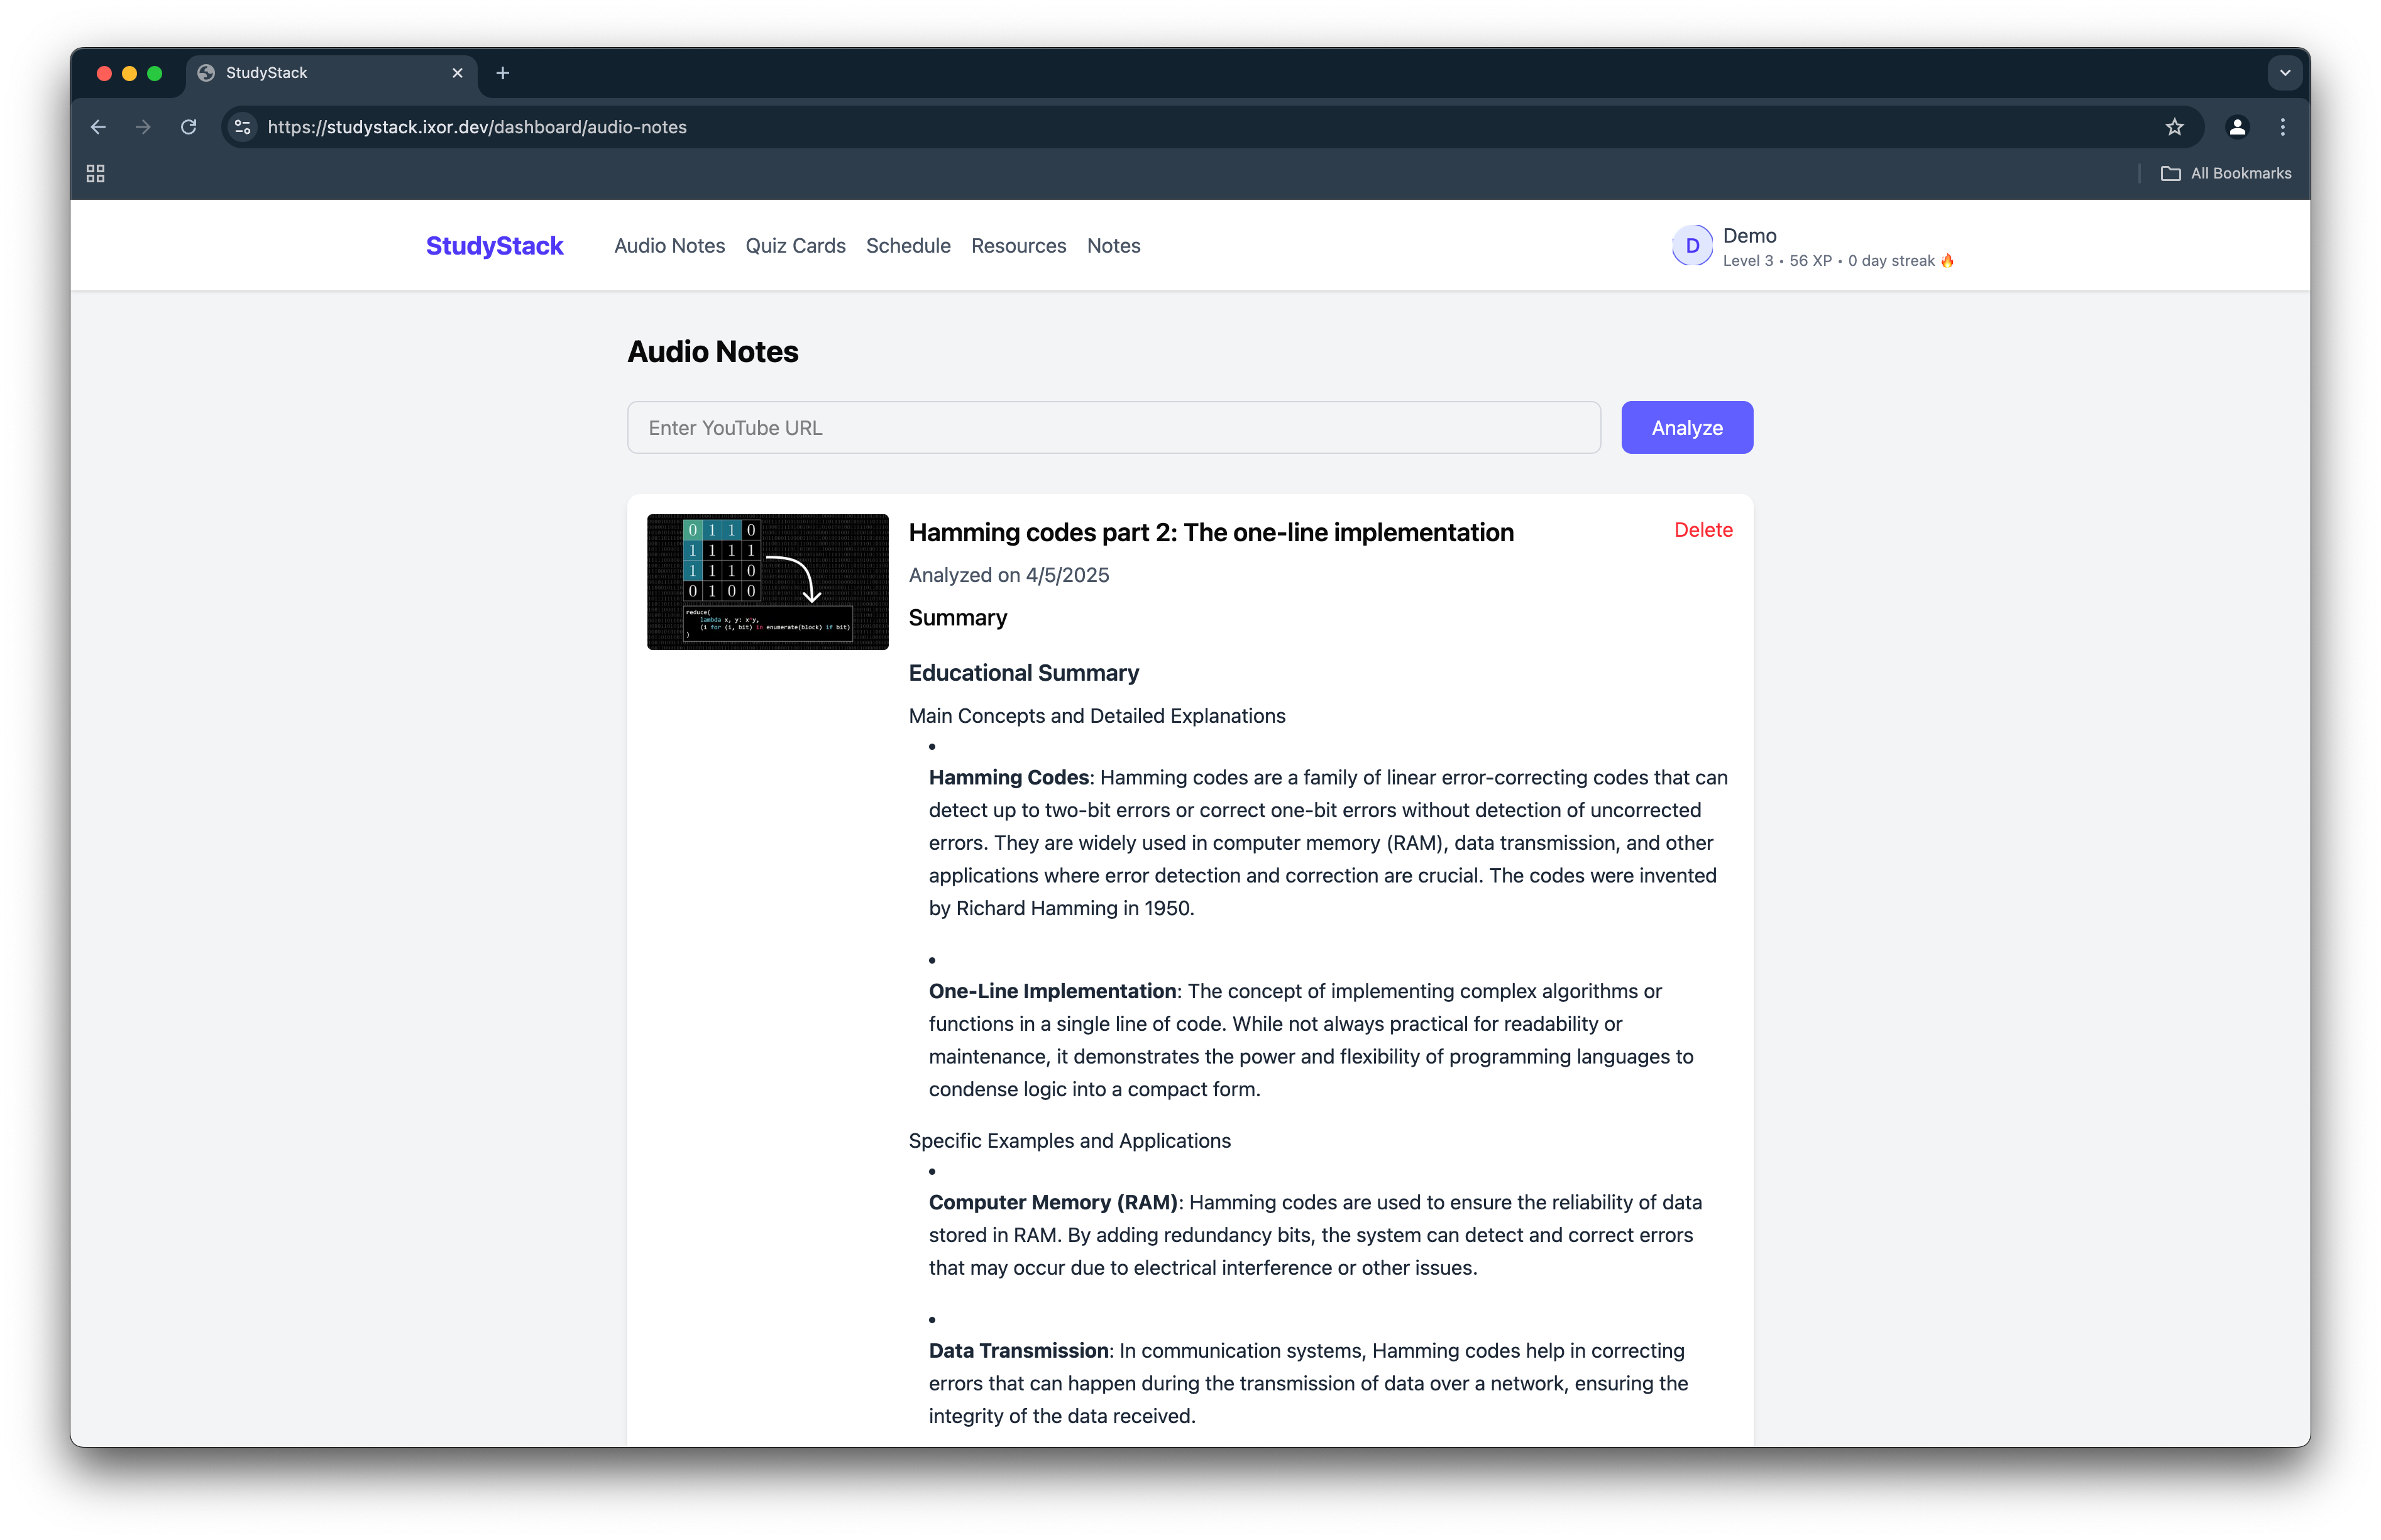Open new tab with plus icon

(503, 73)
